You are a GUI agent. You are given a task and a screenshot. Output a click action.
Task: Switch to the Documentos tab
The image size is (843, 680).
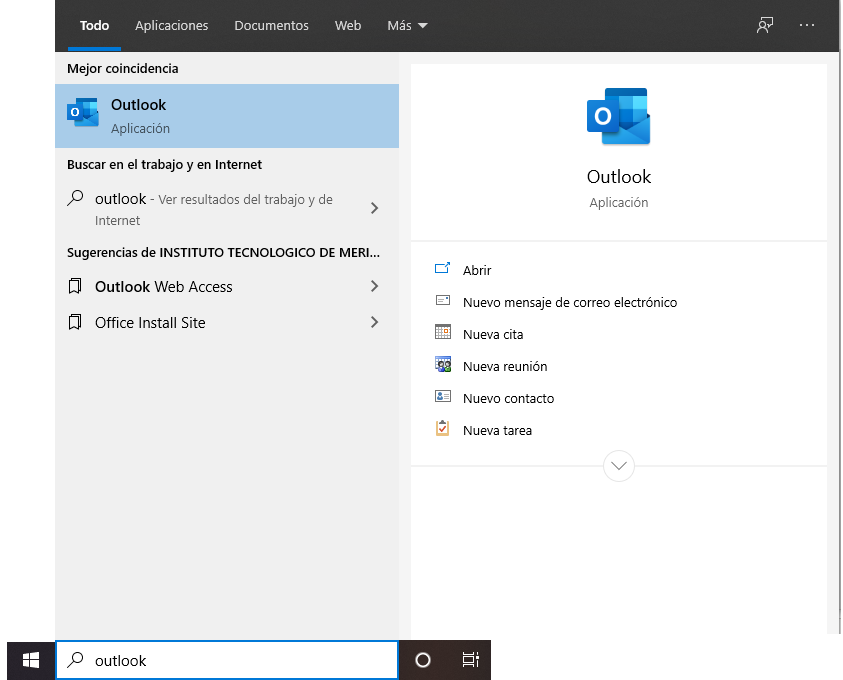pos(272,25)
